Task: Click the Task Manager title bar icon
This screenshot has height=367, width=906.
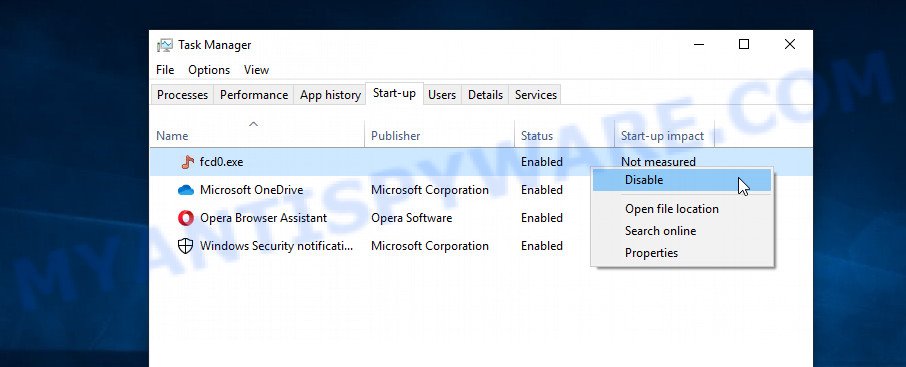Action: [165, 45]
